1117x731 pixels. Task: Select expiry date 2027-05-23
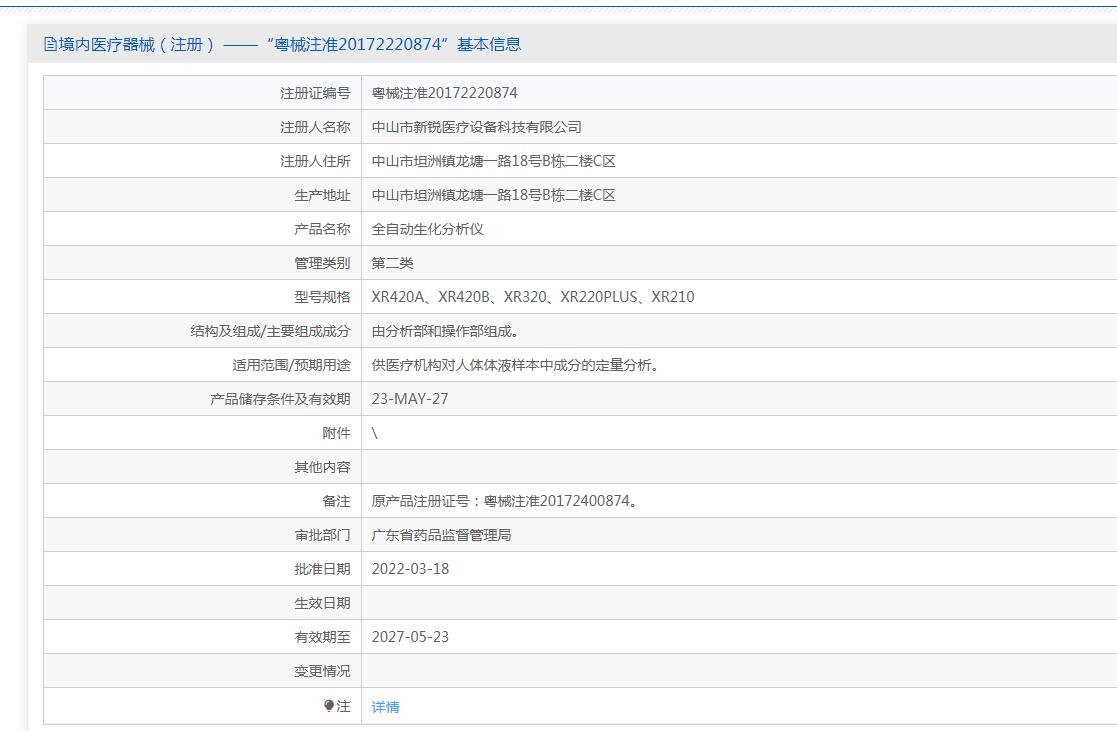410,637
